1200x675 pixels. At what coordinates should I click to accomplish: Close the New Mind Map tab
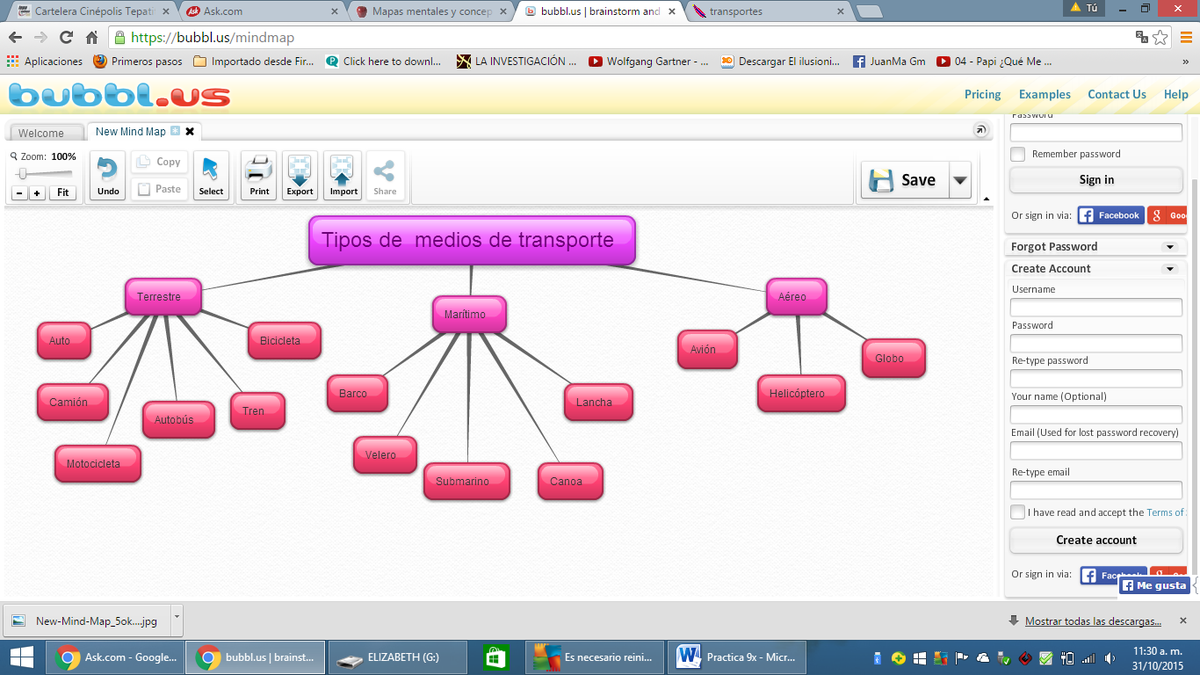(190, 131)
